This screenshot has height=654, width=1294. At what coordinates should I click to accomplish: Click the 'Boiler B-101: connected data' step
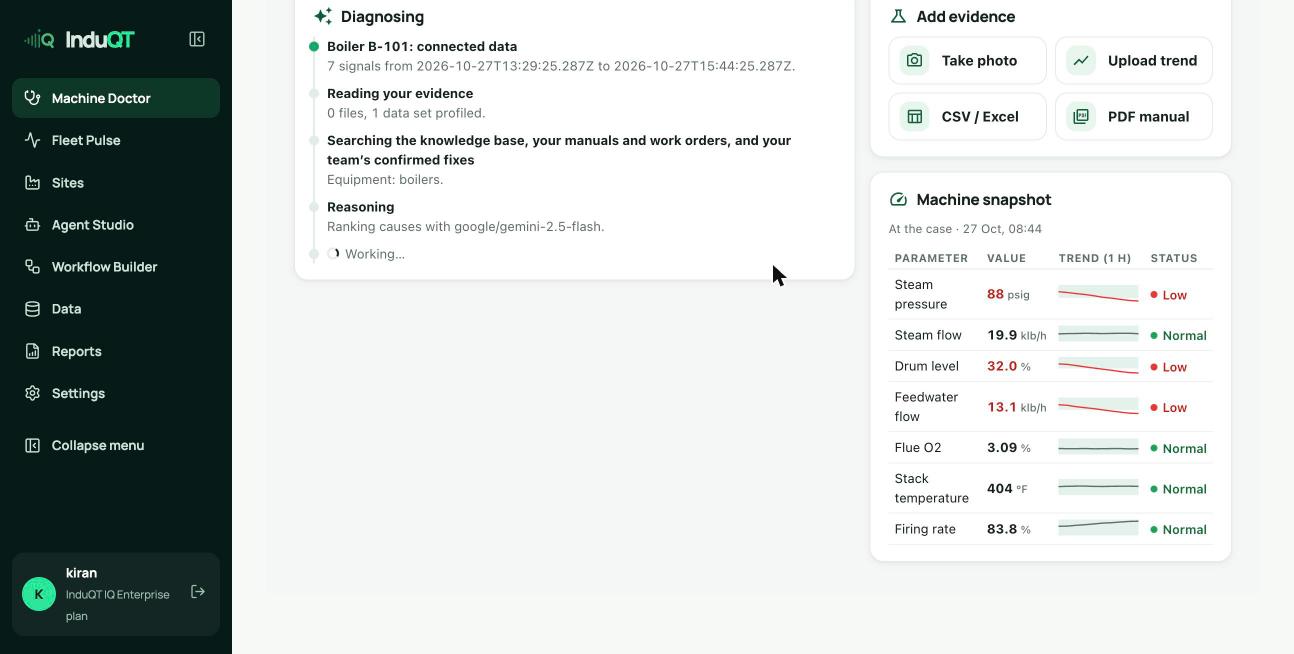[x=422, y=46]
